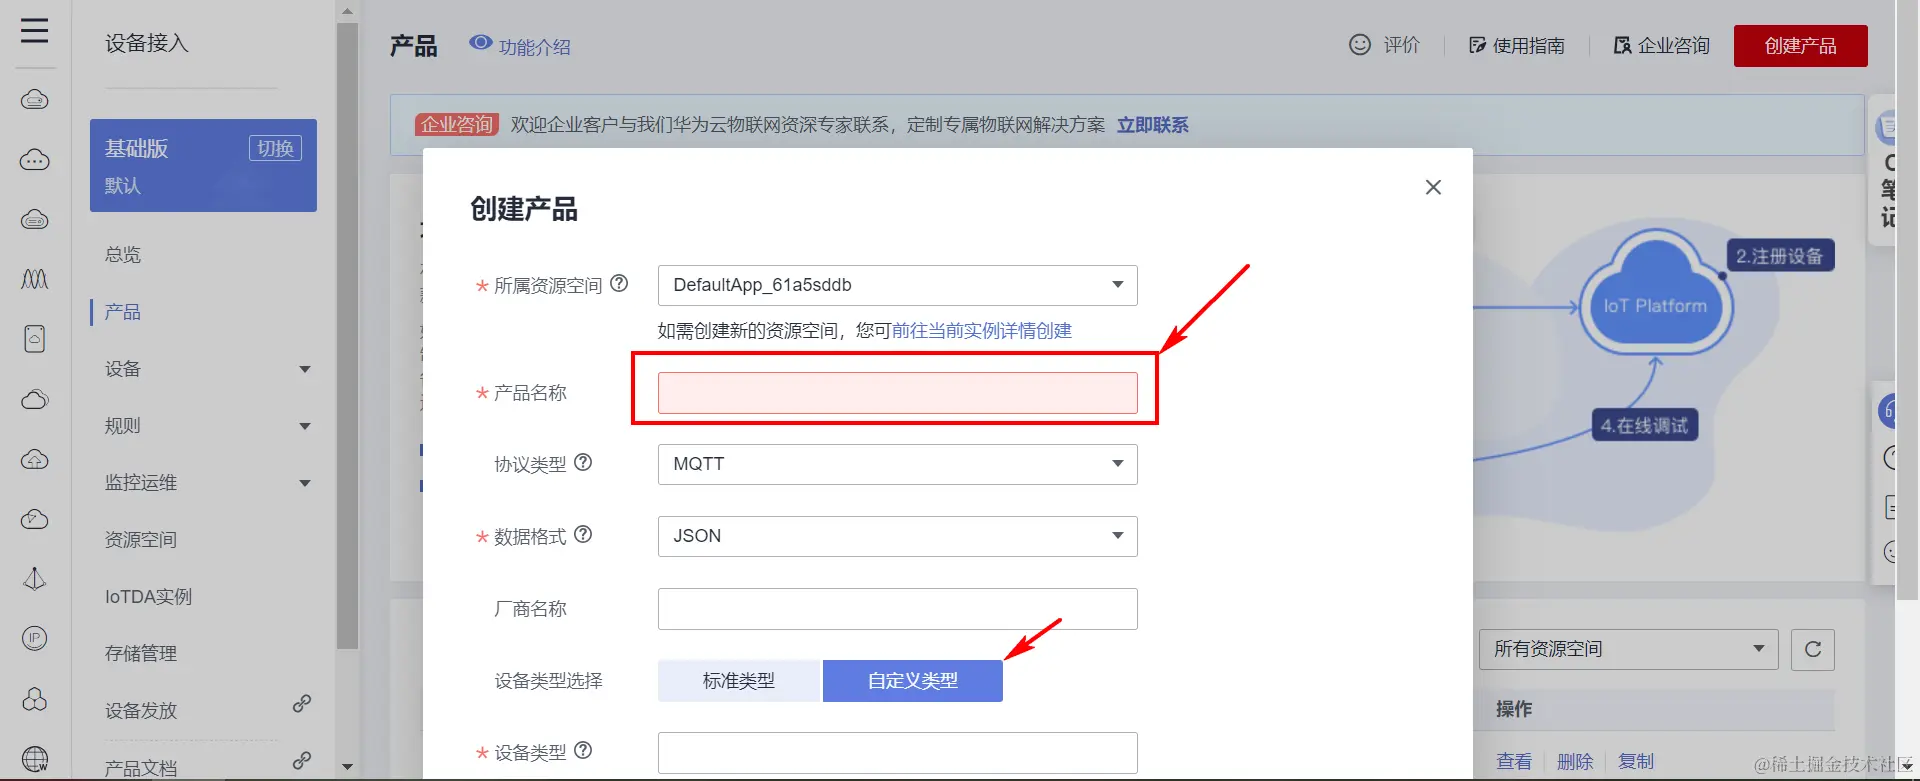Select 自定义类型 device type option
The width and height of the screenshot is (1920, 781).
pos(912,681)
